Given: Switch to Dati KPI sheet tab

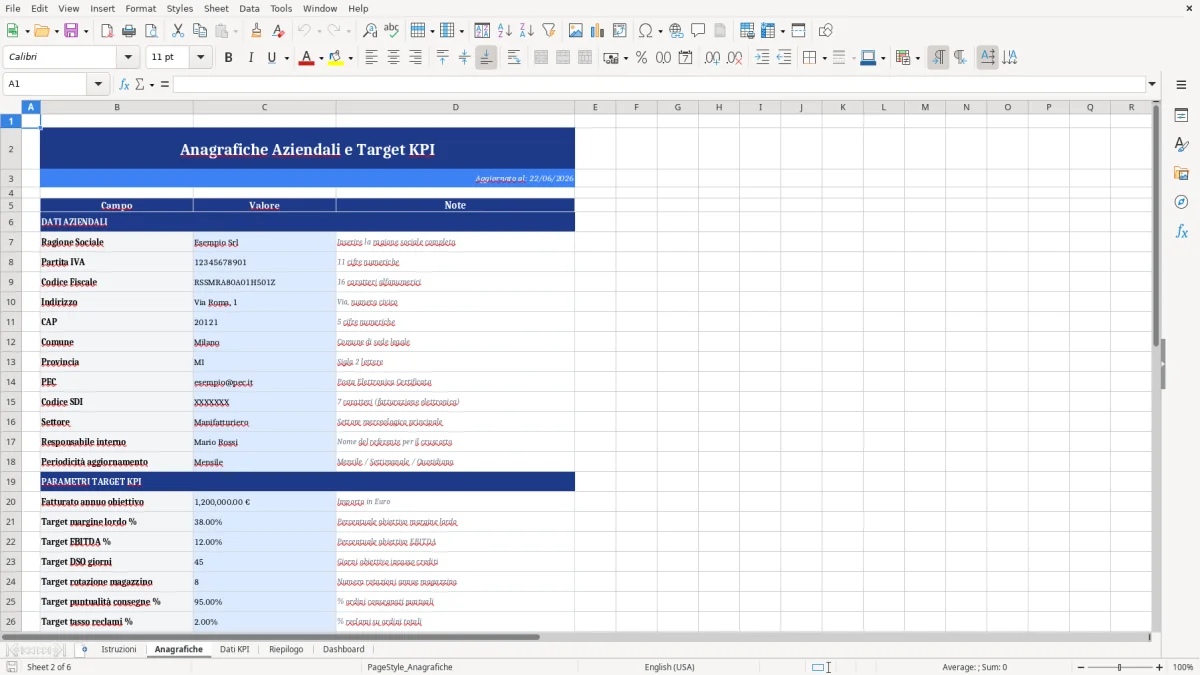Looking at the screenshot, I should point(235,650).
